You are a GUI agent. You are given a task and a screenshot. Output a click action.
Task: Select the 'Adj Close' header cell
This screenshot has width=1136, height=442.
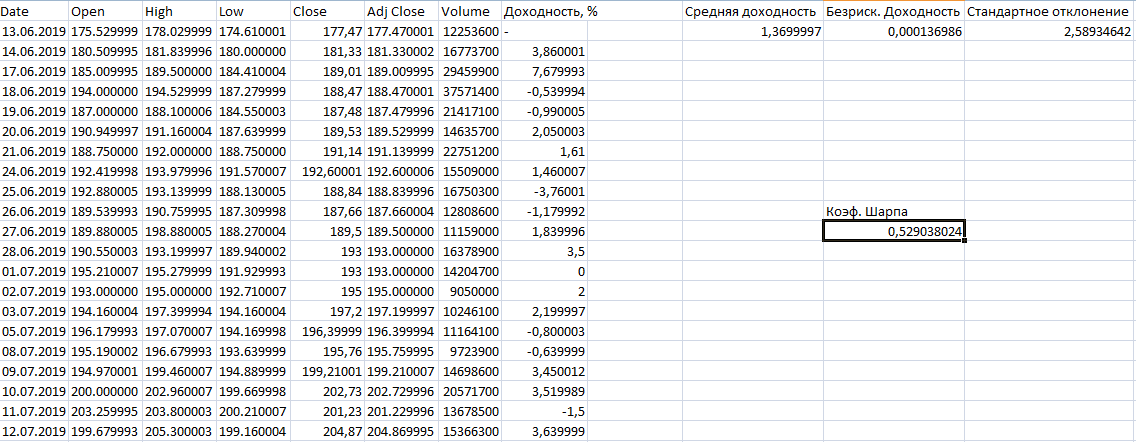[401, 11]
